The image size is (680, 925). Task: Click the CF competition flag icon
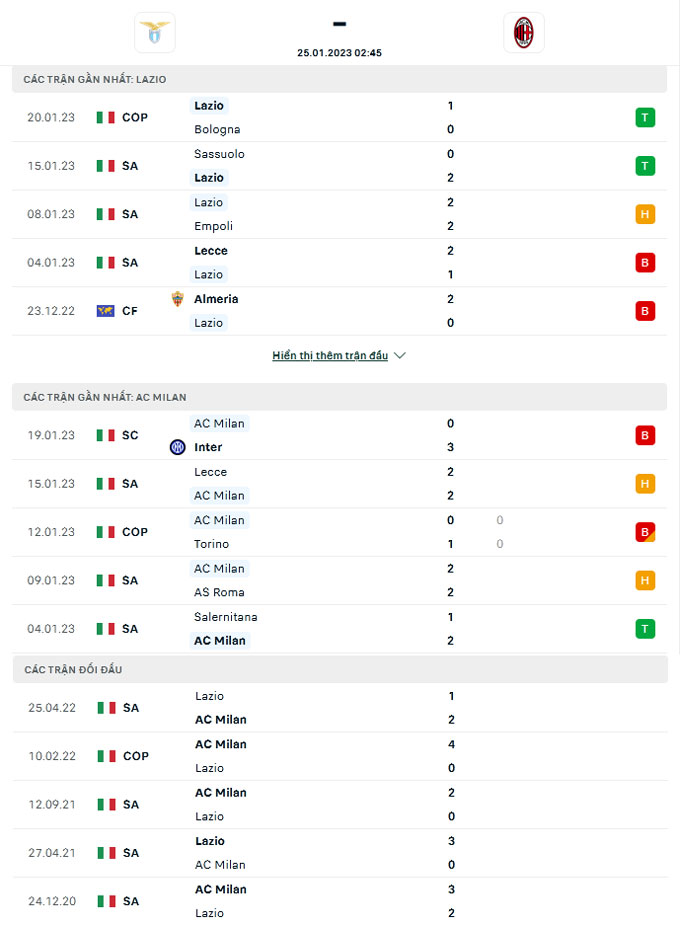105,311
